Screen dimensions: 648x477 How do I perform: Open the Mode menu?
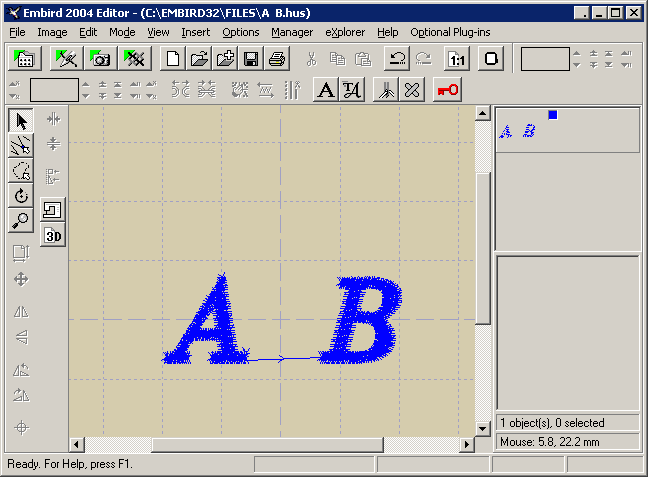click(122, 32)
